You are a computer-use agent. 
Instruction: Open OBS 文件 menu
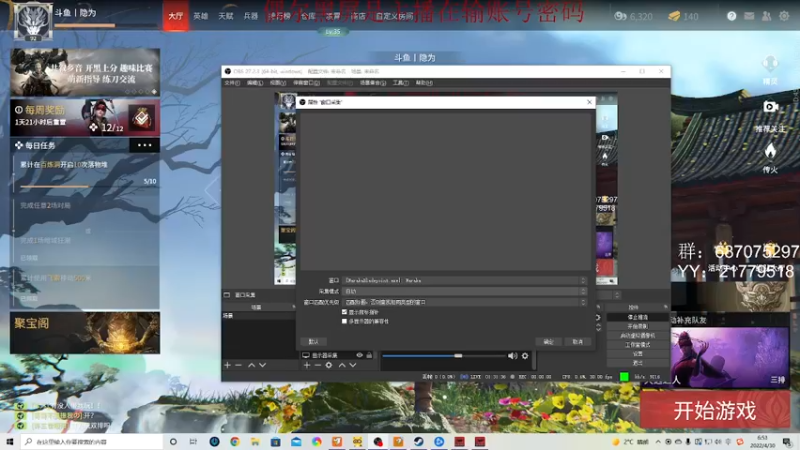[x=232, y=83]
